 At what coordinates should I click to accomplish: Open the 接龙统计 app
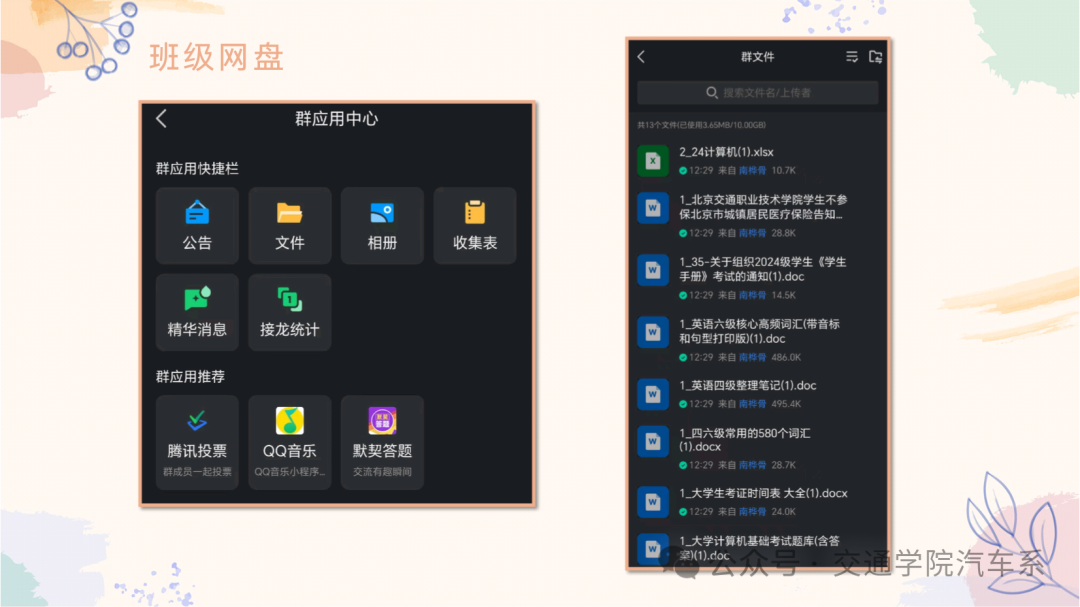click(x=289, y=312)
